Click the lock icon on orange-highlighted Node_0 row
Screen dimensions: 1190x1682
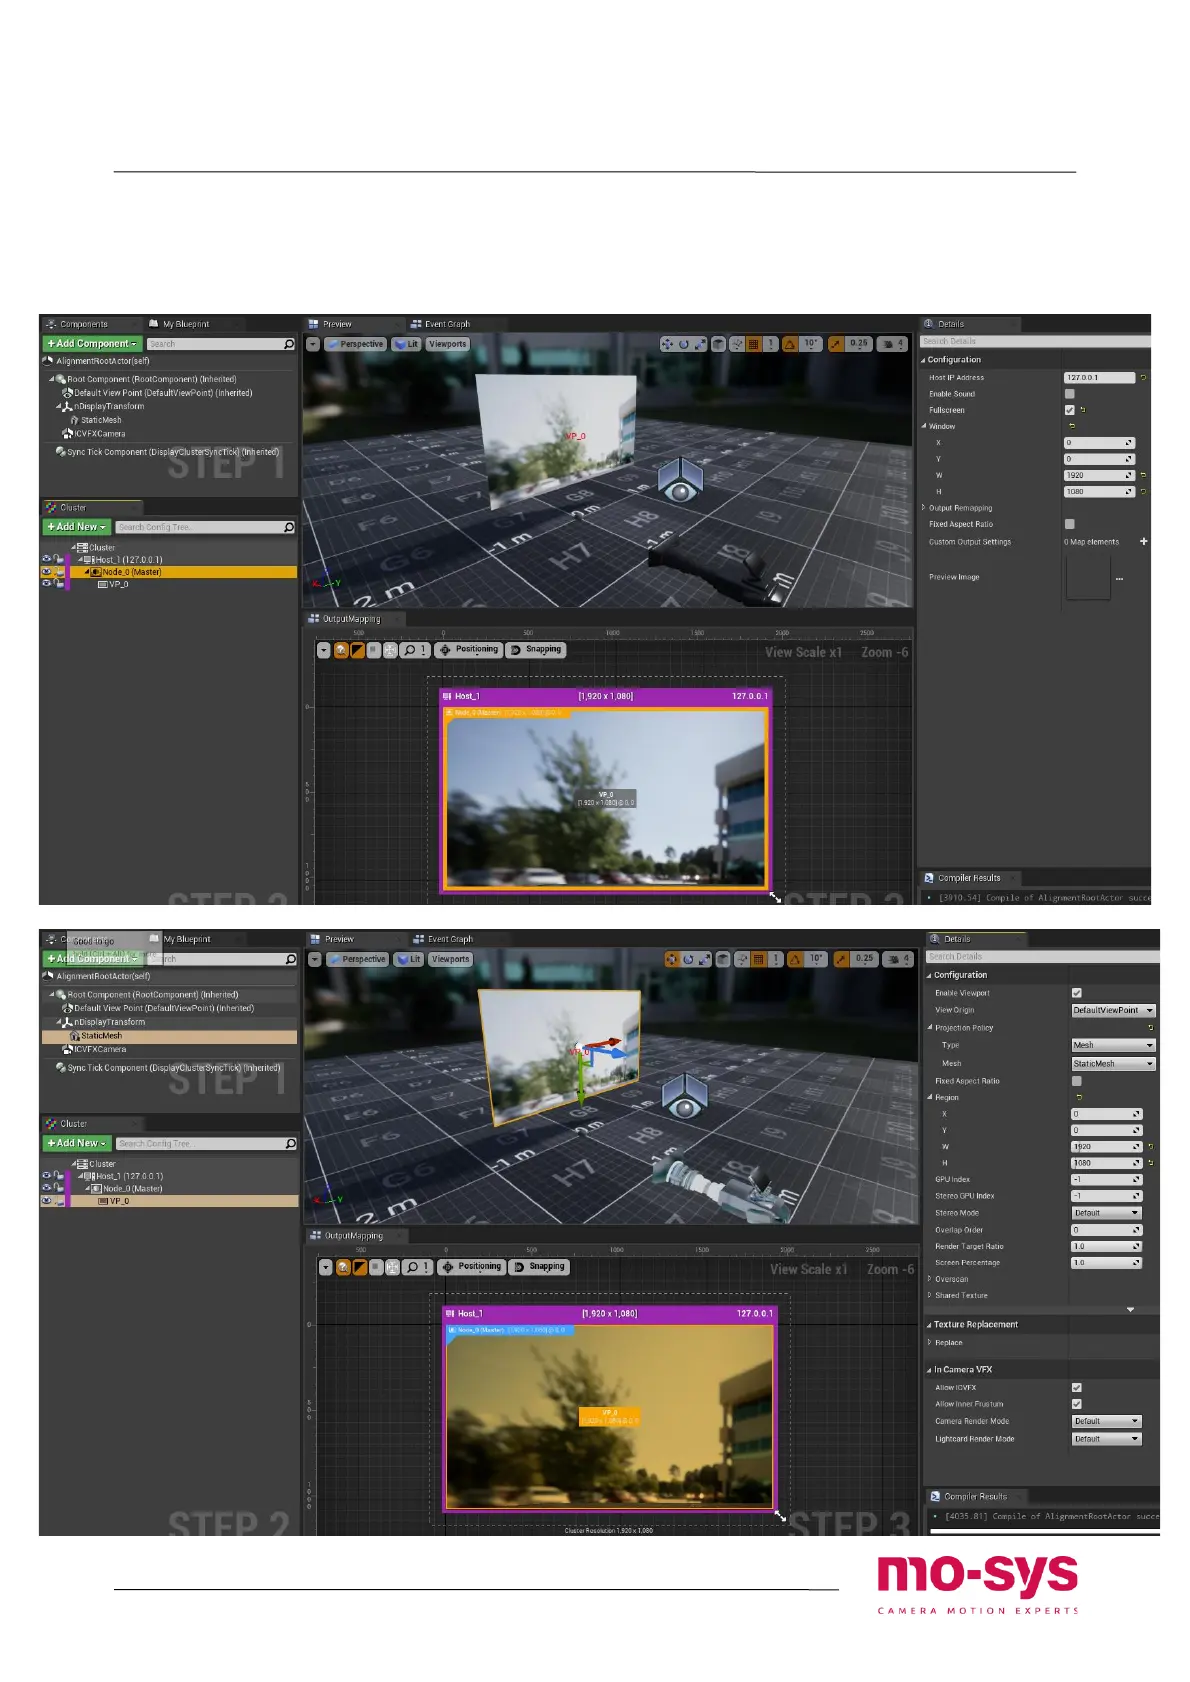click(59, 572)
